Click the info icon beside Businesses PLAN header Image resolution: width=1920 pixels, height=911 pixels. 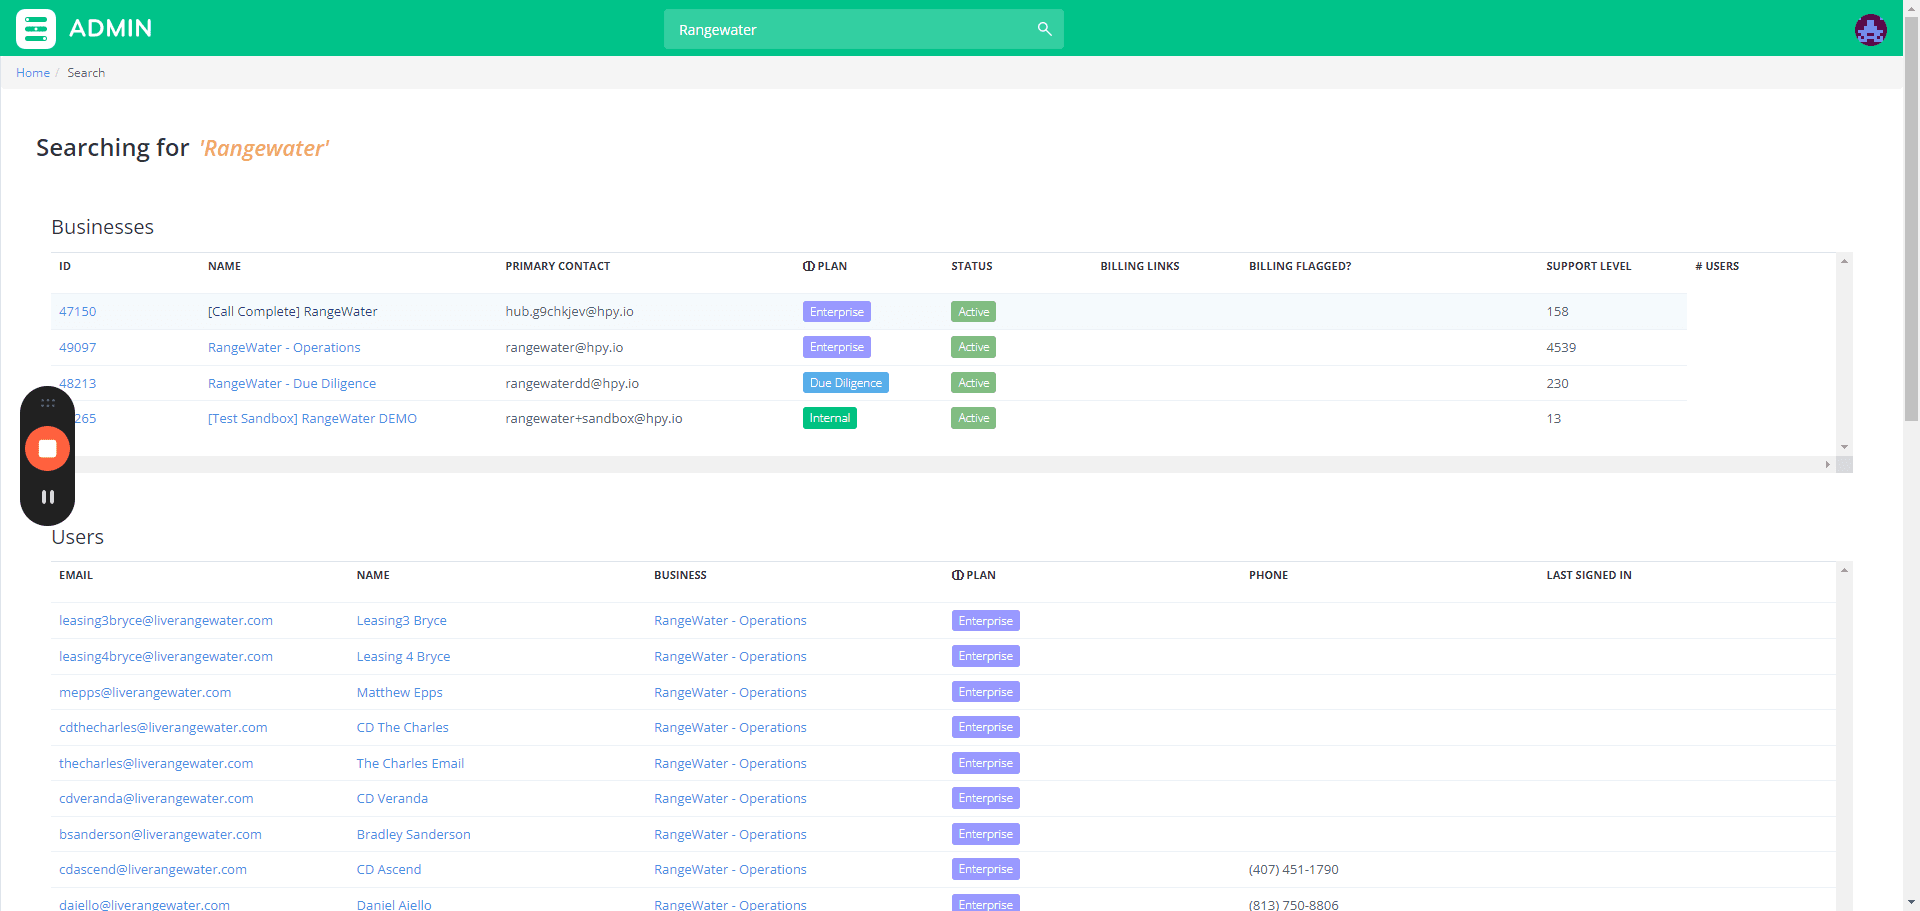point(808,266)
